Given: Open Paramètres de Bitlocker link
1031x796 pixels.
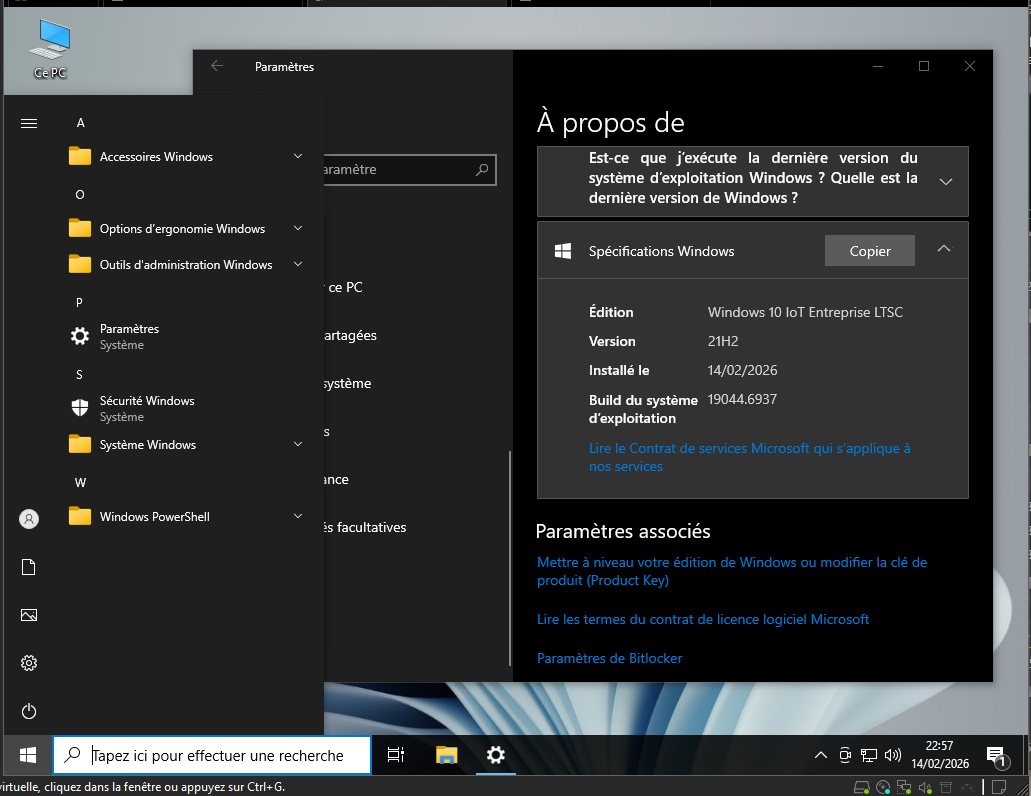Looking at the screenshot, I should click(610, 658).
